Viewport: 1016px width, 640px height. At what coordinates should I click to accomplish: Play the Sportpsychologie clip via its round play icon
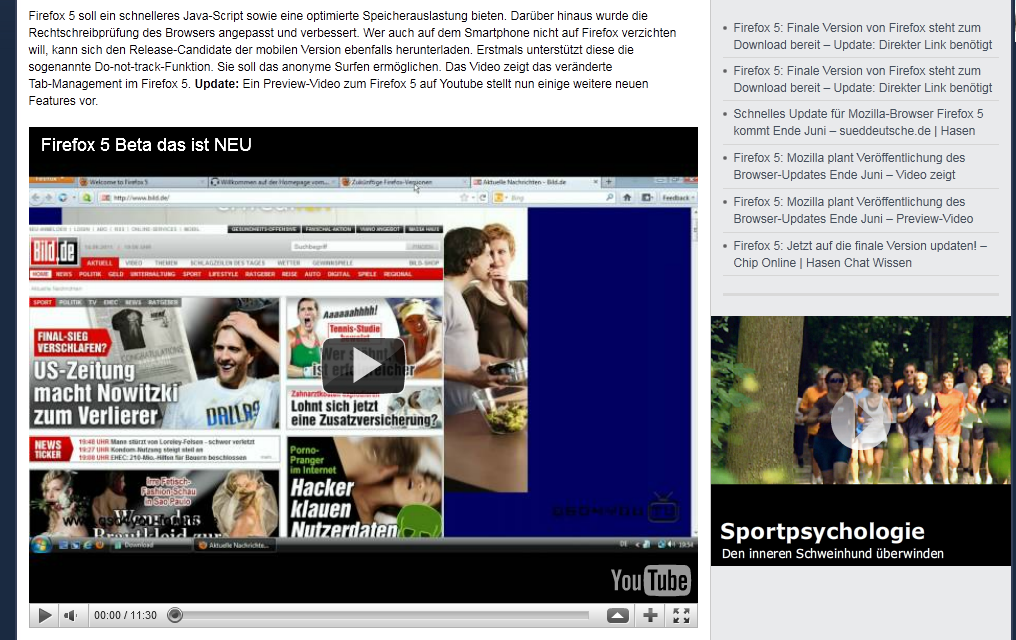pos(860,419)
